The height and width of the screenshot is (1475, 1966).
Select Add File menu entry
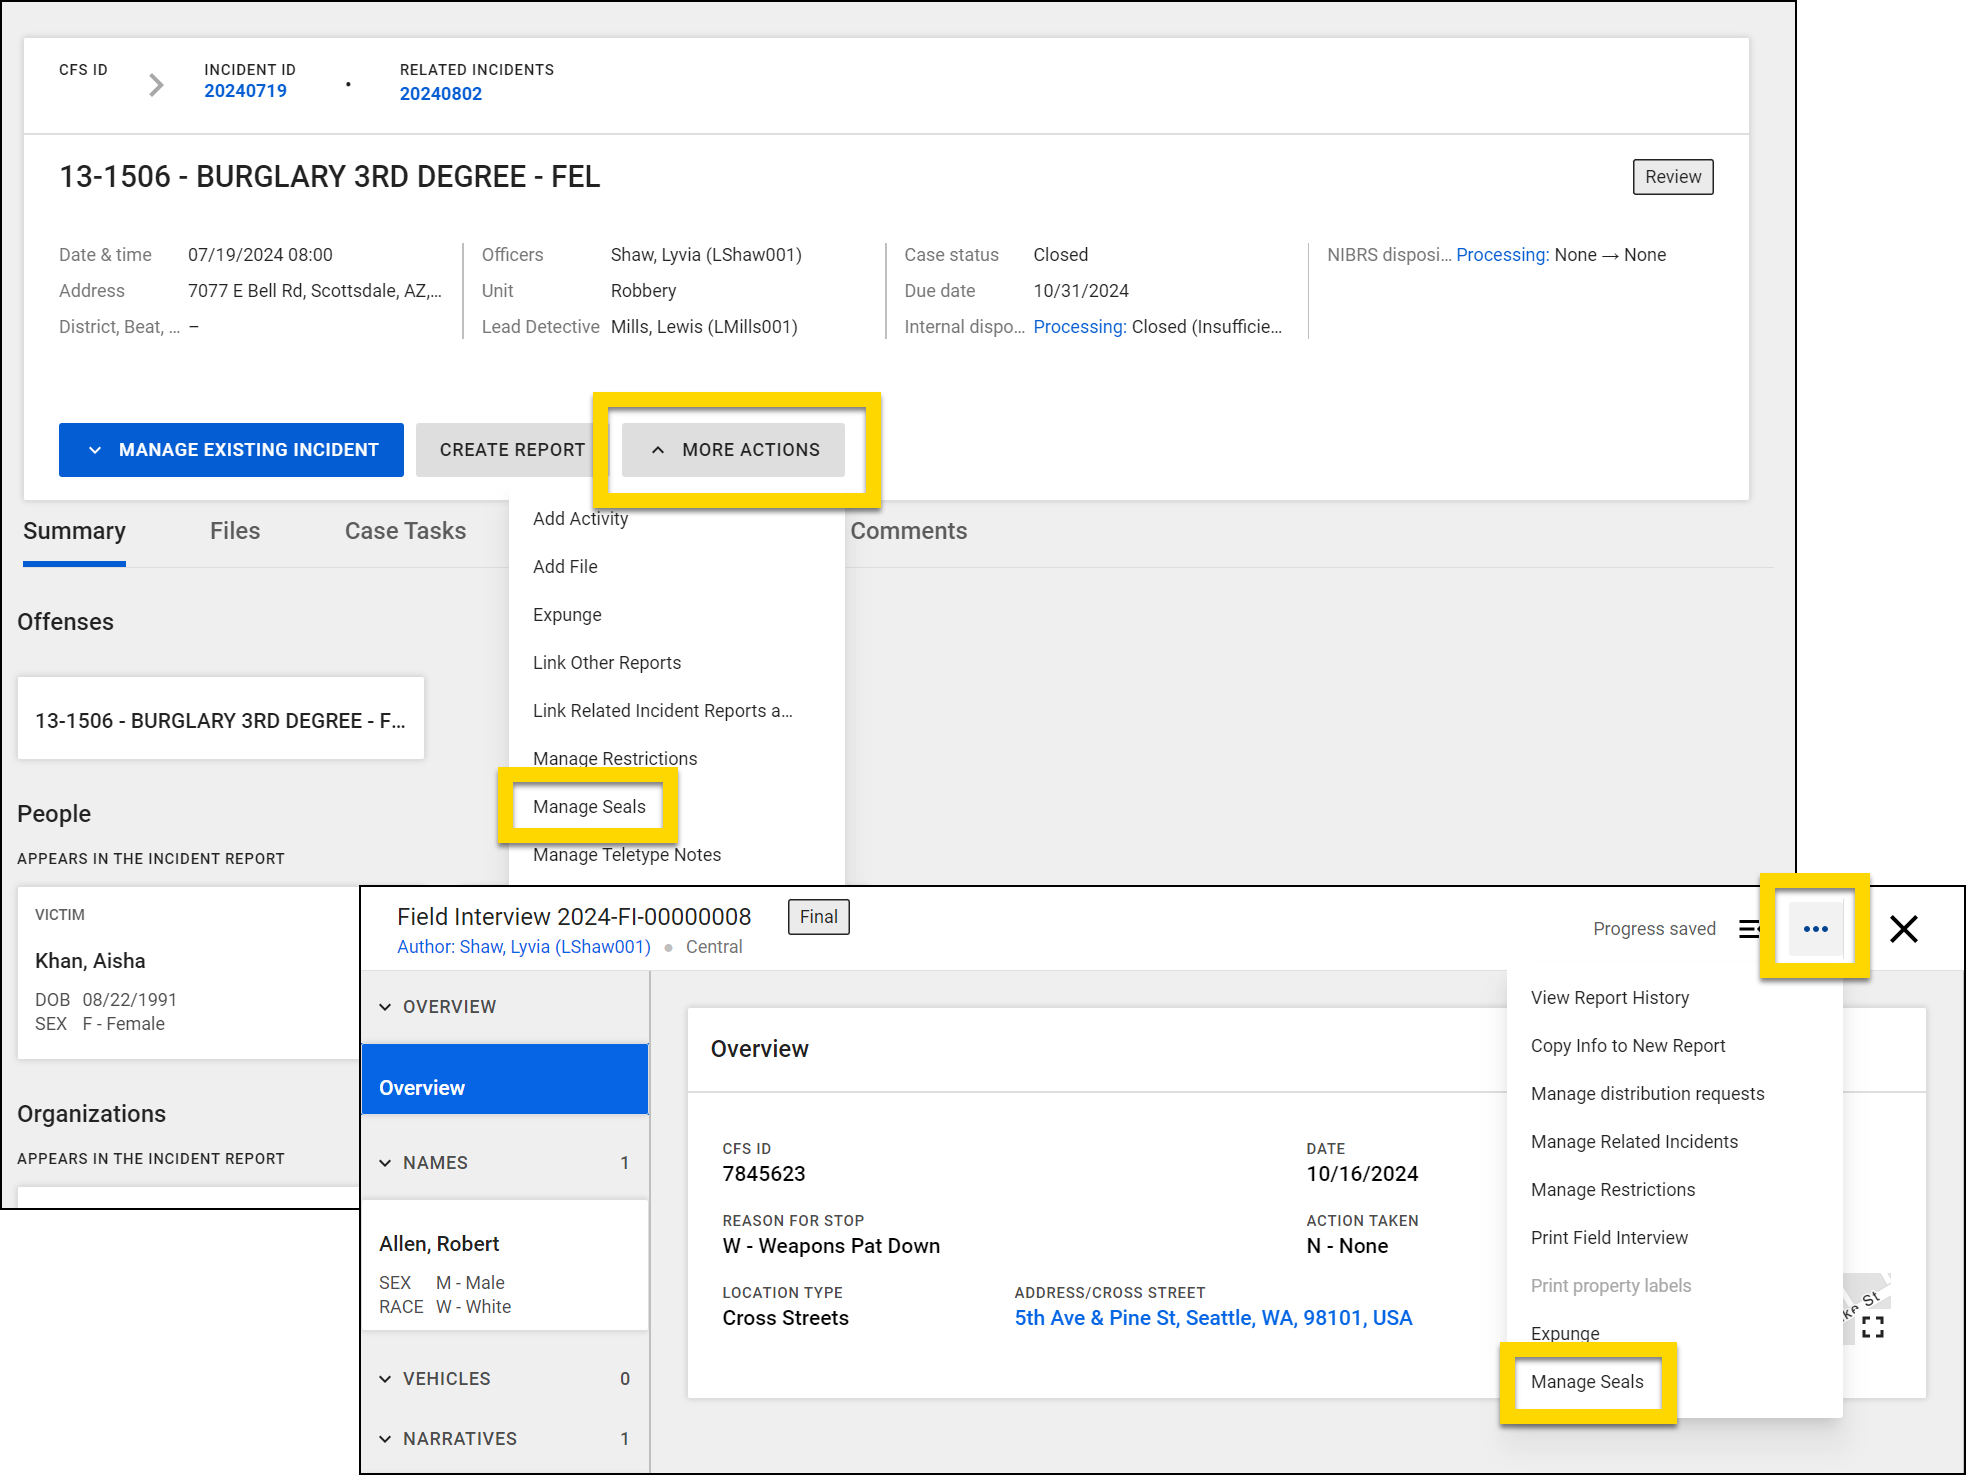tap(677, 567)
